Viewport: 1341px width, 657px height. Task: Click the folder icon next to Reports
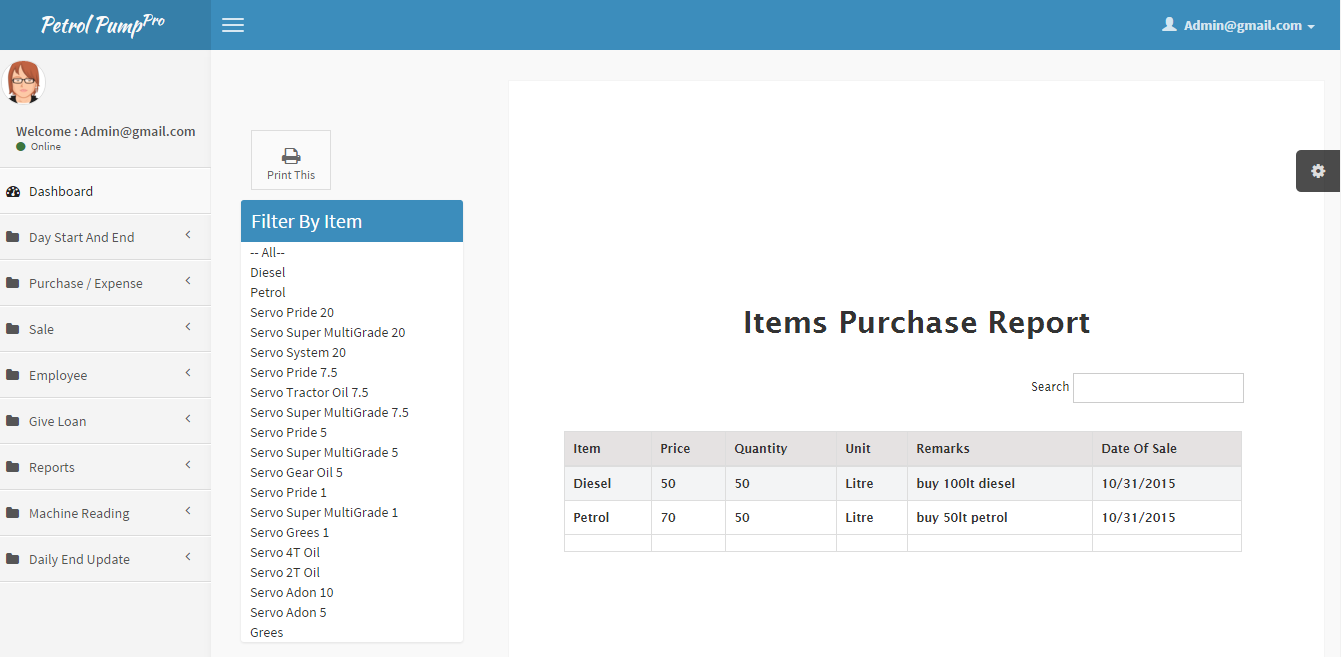(13, 467)
